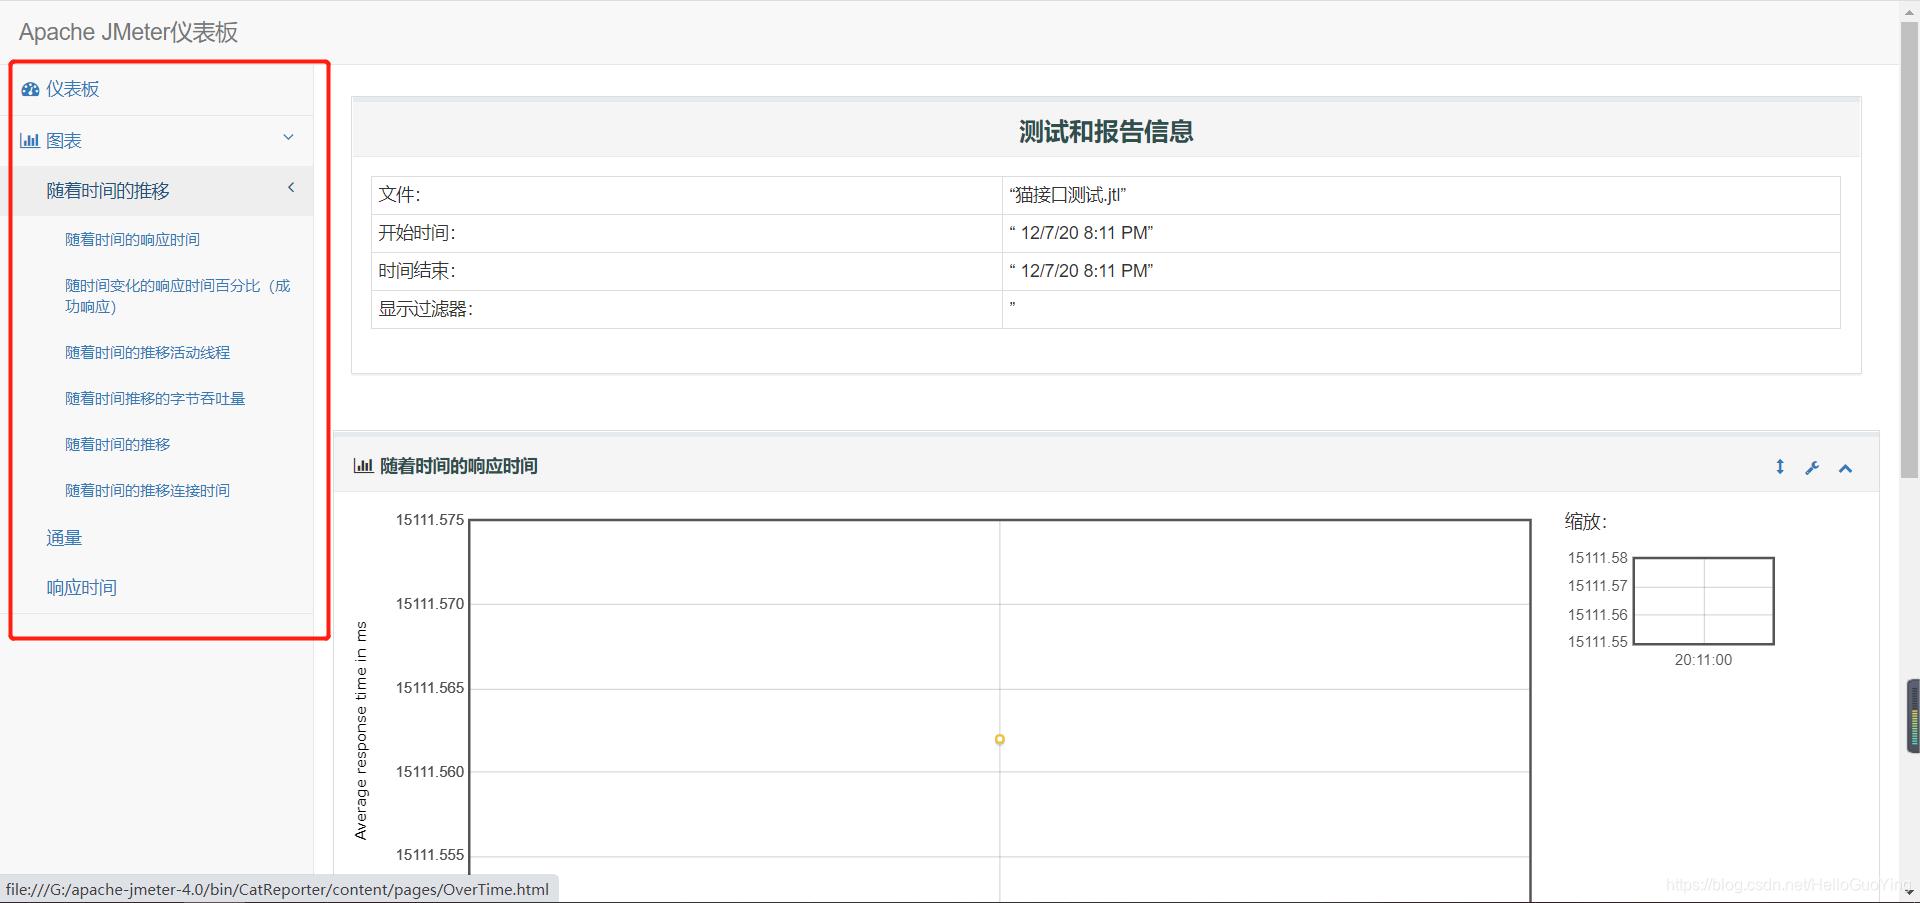The image size is (1920, 903).
Task: Open 随着时间的响应时间 link in sidebar
Action: [132, 240]
